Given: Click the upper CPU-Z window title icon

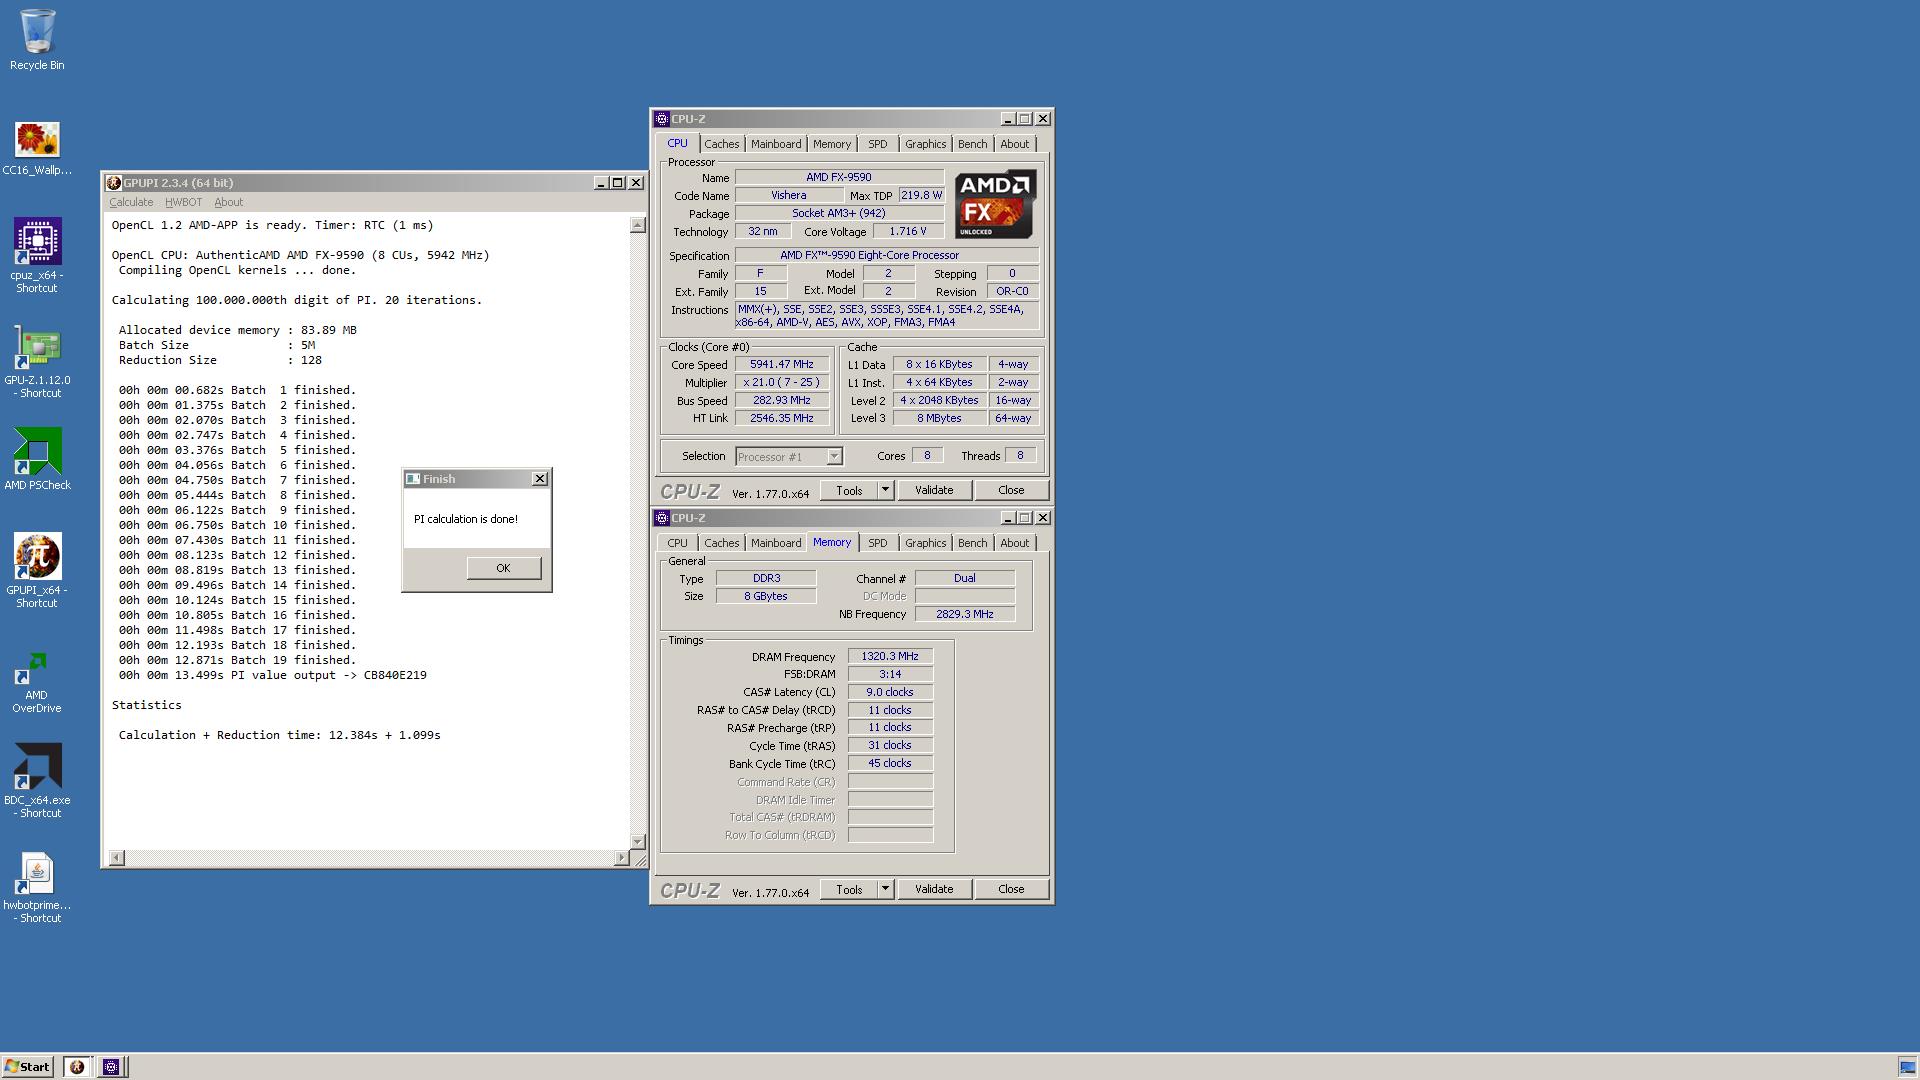Looking at the screenshot, I should [x=662, y=119].
